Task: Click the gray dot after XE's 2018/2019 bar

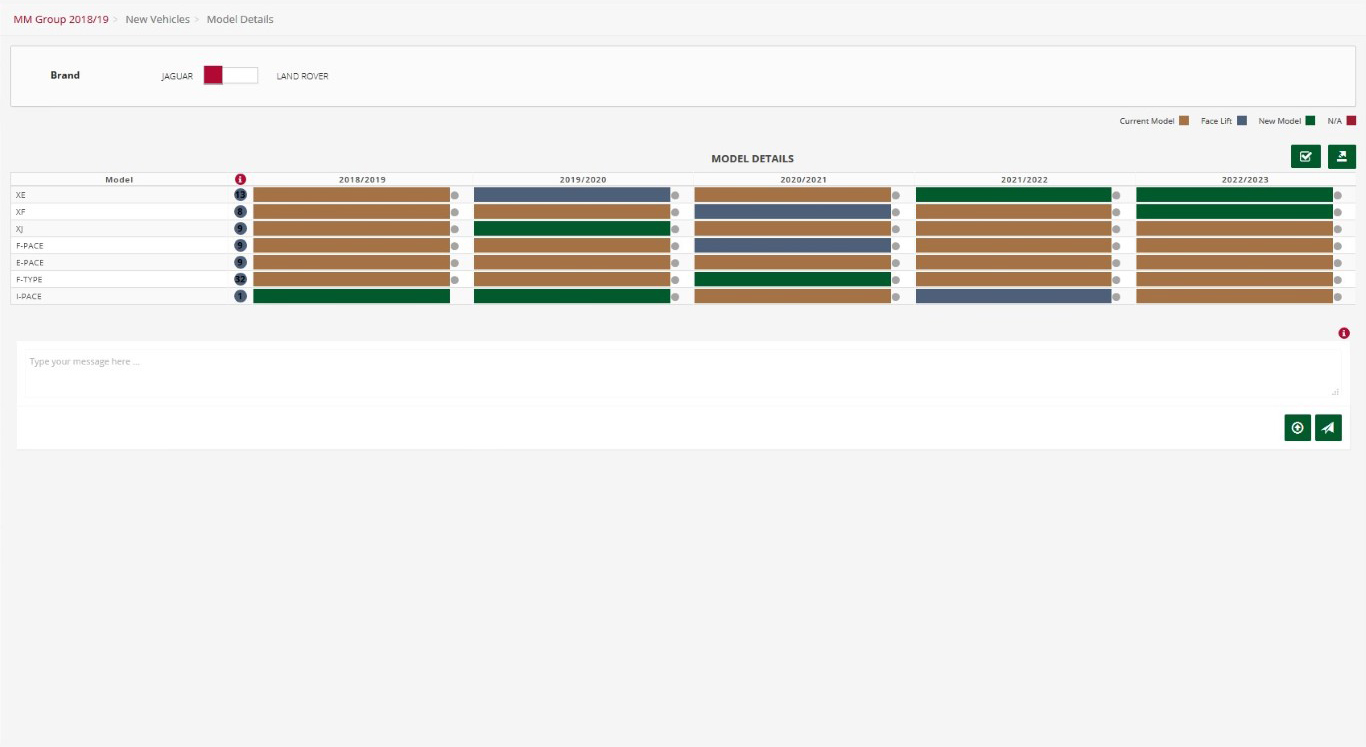Action: click(455, 196)
